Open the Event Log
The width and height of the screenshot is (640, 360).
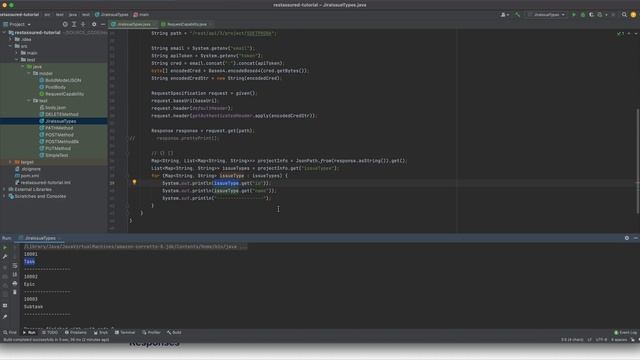(626, 333)
